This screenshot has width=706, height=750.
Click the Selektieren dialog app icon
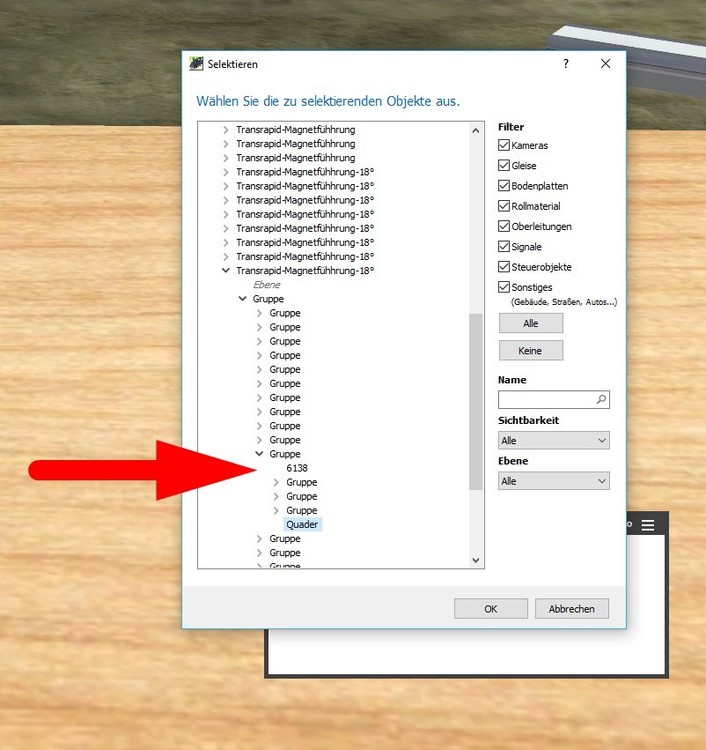[x=196, y=64]
